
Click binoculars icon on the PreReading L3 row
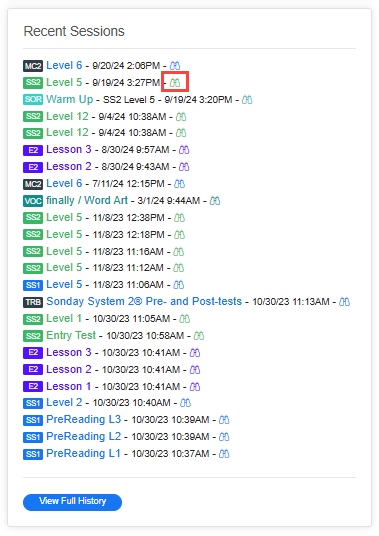tap(224, 420)
